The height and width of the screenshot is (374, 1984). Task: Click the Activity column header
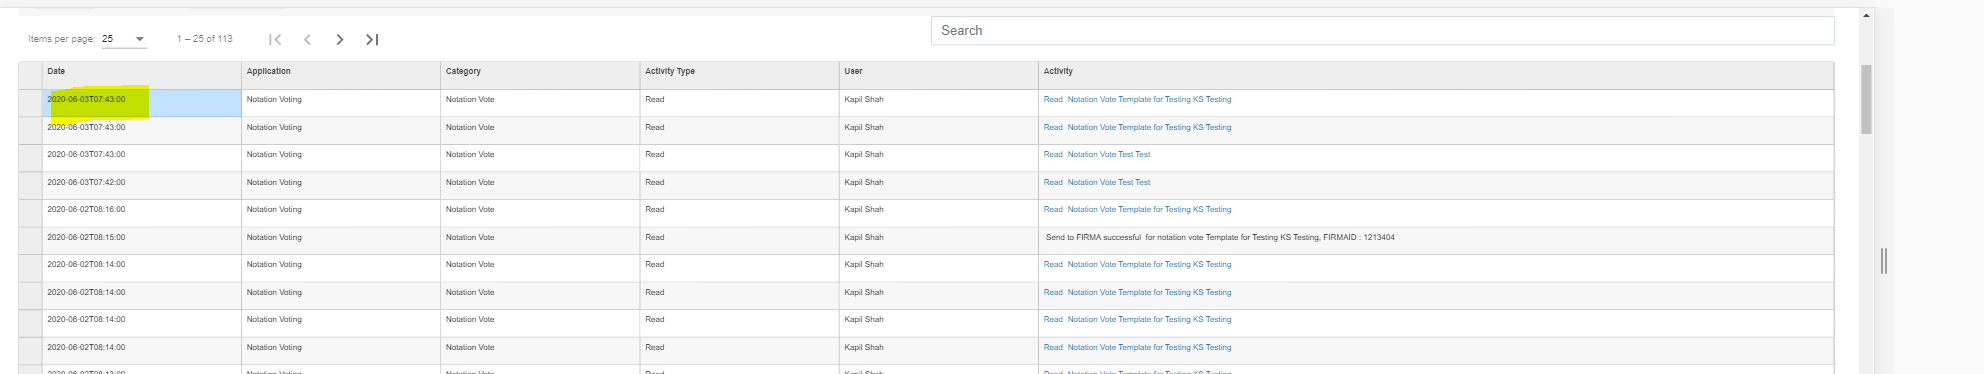[x=1058, y=71]
